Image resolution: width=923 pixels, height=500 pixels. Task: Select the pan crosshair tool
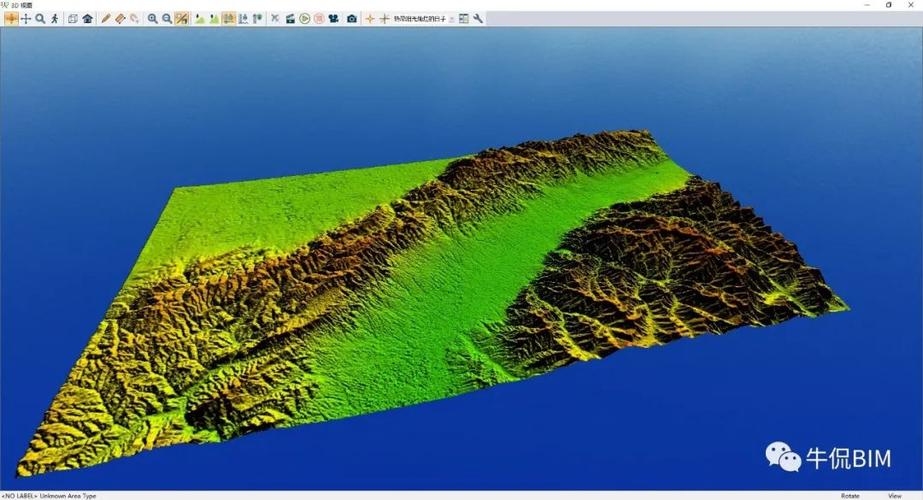(26, 19)
